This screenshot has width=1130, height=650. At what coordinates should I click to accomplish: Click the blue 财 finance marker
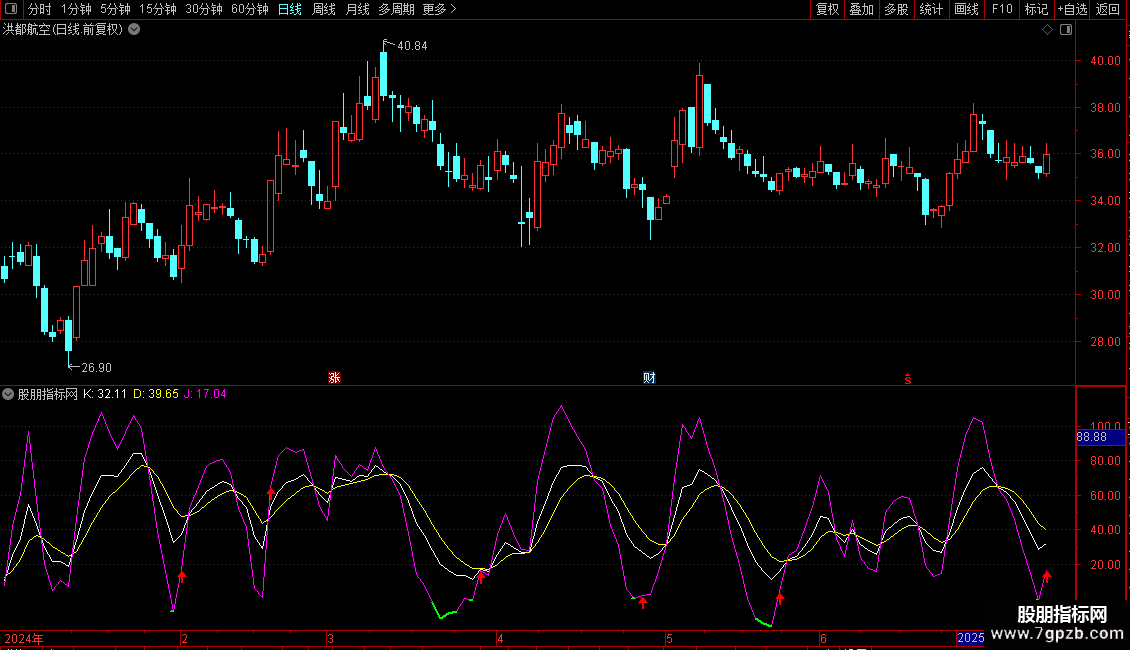[x=649, y=378]
